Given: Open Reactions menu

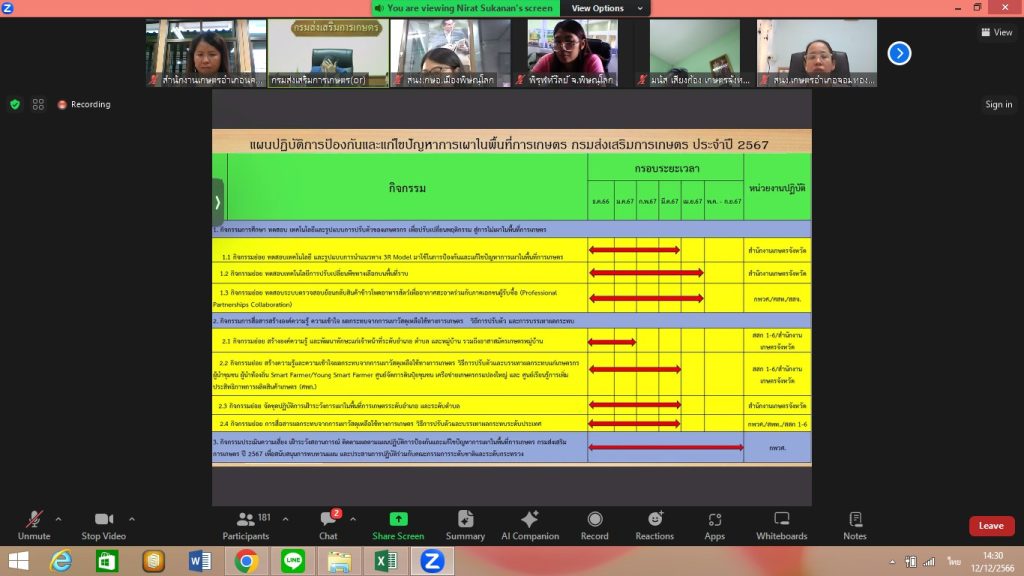Looking at the screenshot, I should [x=654, y=525].
